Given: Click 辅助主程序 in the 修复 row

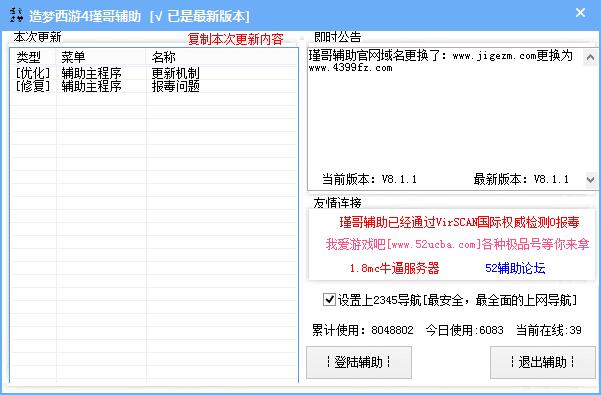Looking at the screenshot, I should [92, 86].
